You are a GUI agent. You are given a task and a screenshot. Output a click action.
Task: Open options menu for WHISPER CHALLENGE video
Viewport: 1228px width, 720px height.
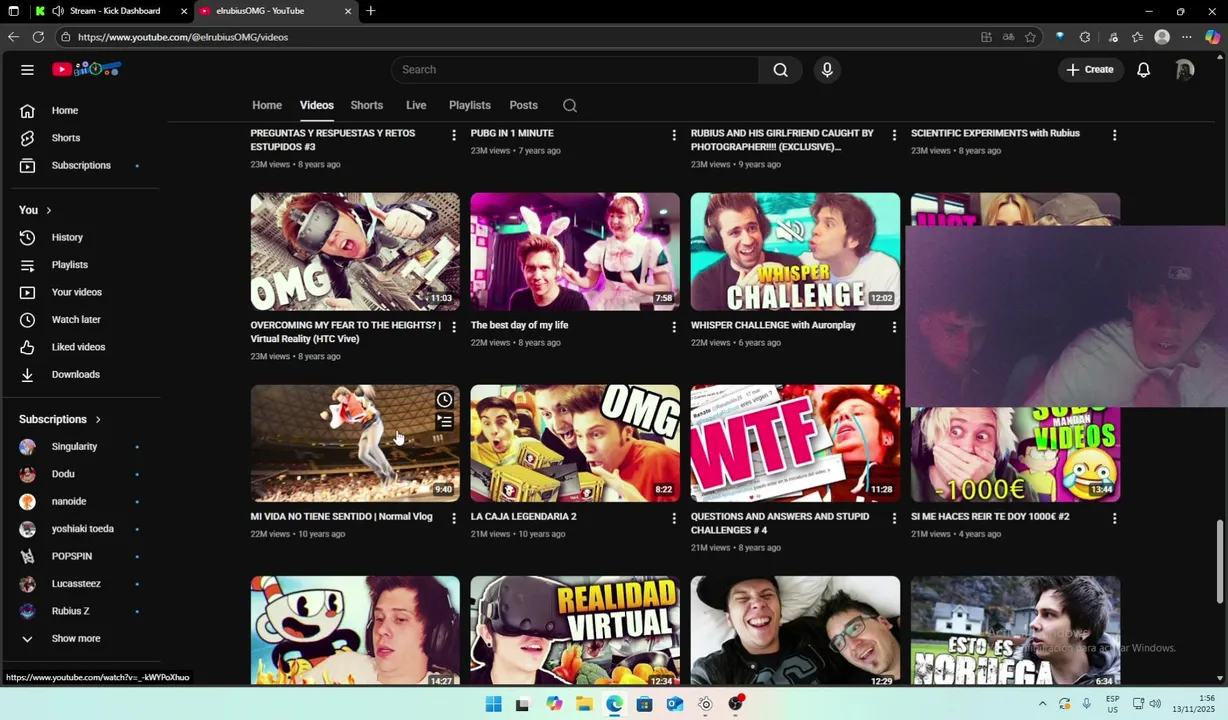click(x=894, y=327)
